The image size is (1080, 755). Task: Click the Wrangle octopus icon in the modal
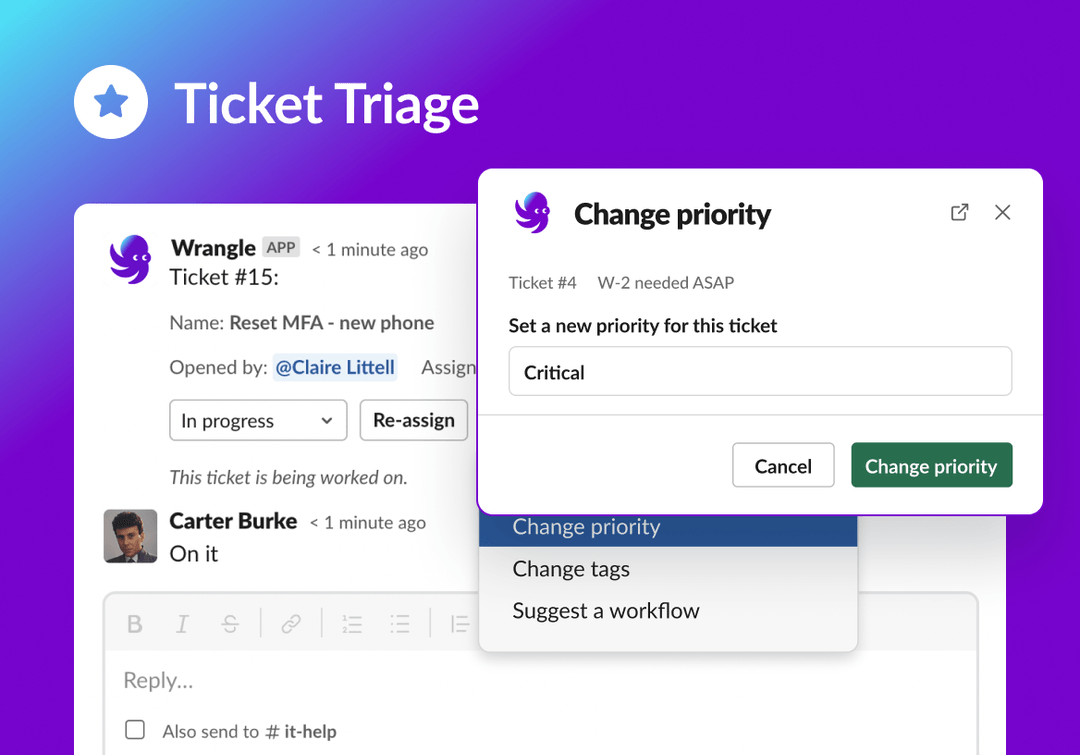tap(532, 213)
